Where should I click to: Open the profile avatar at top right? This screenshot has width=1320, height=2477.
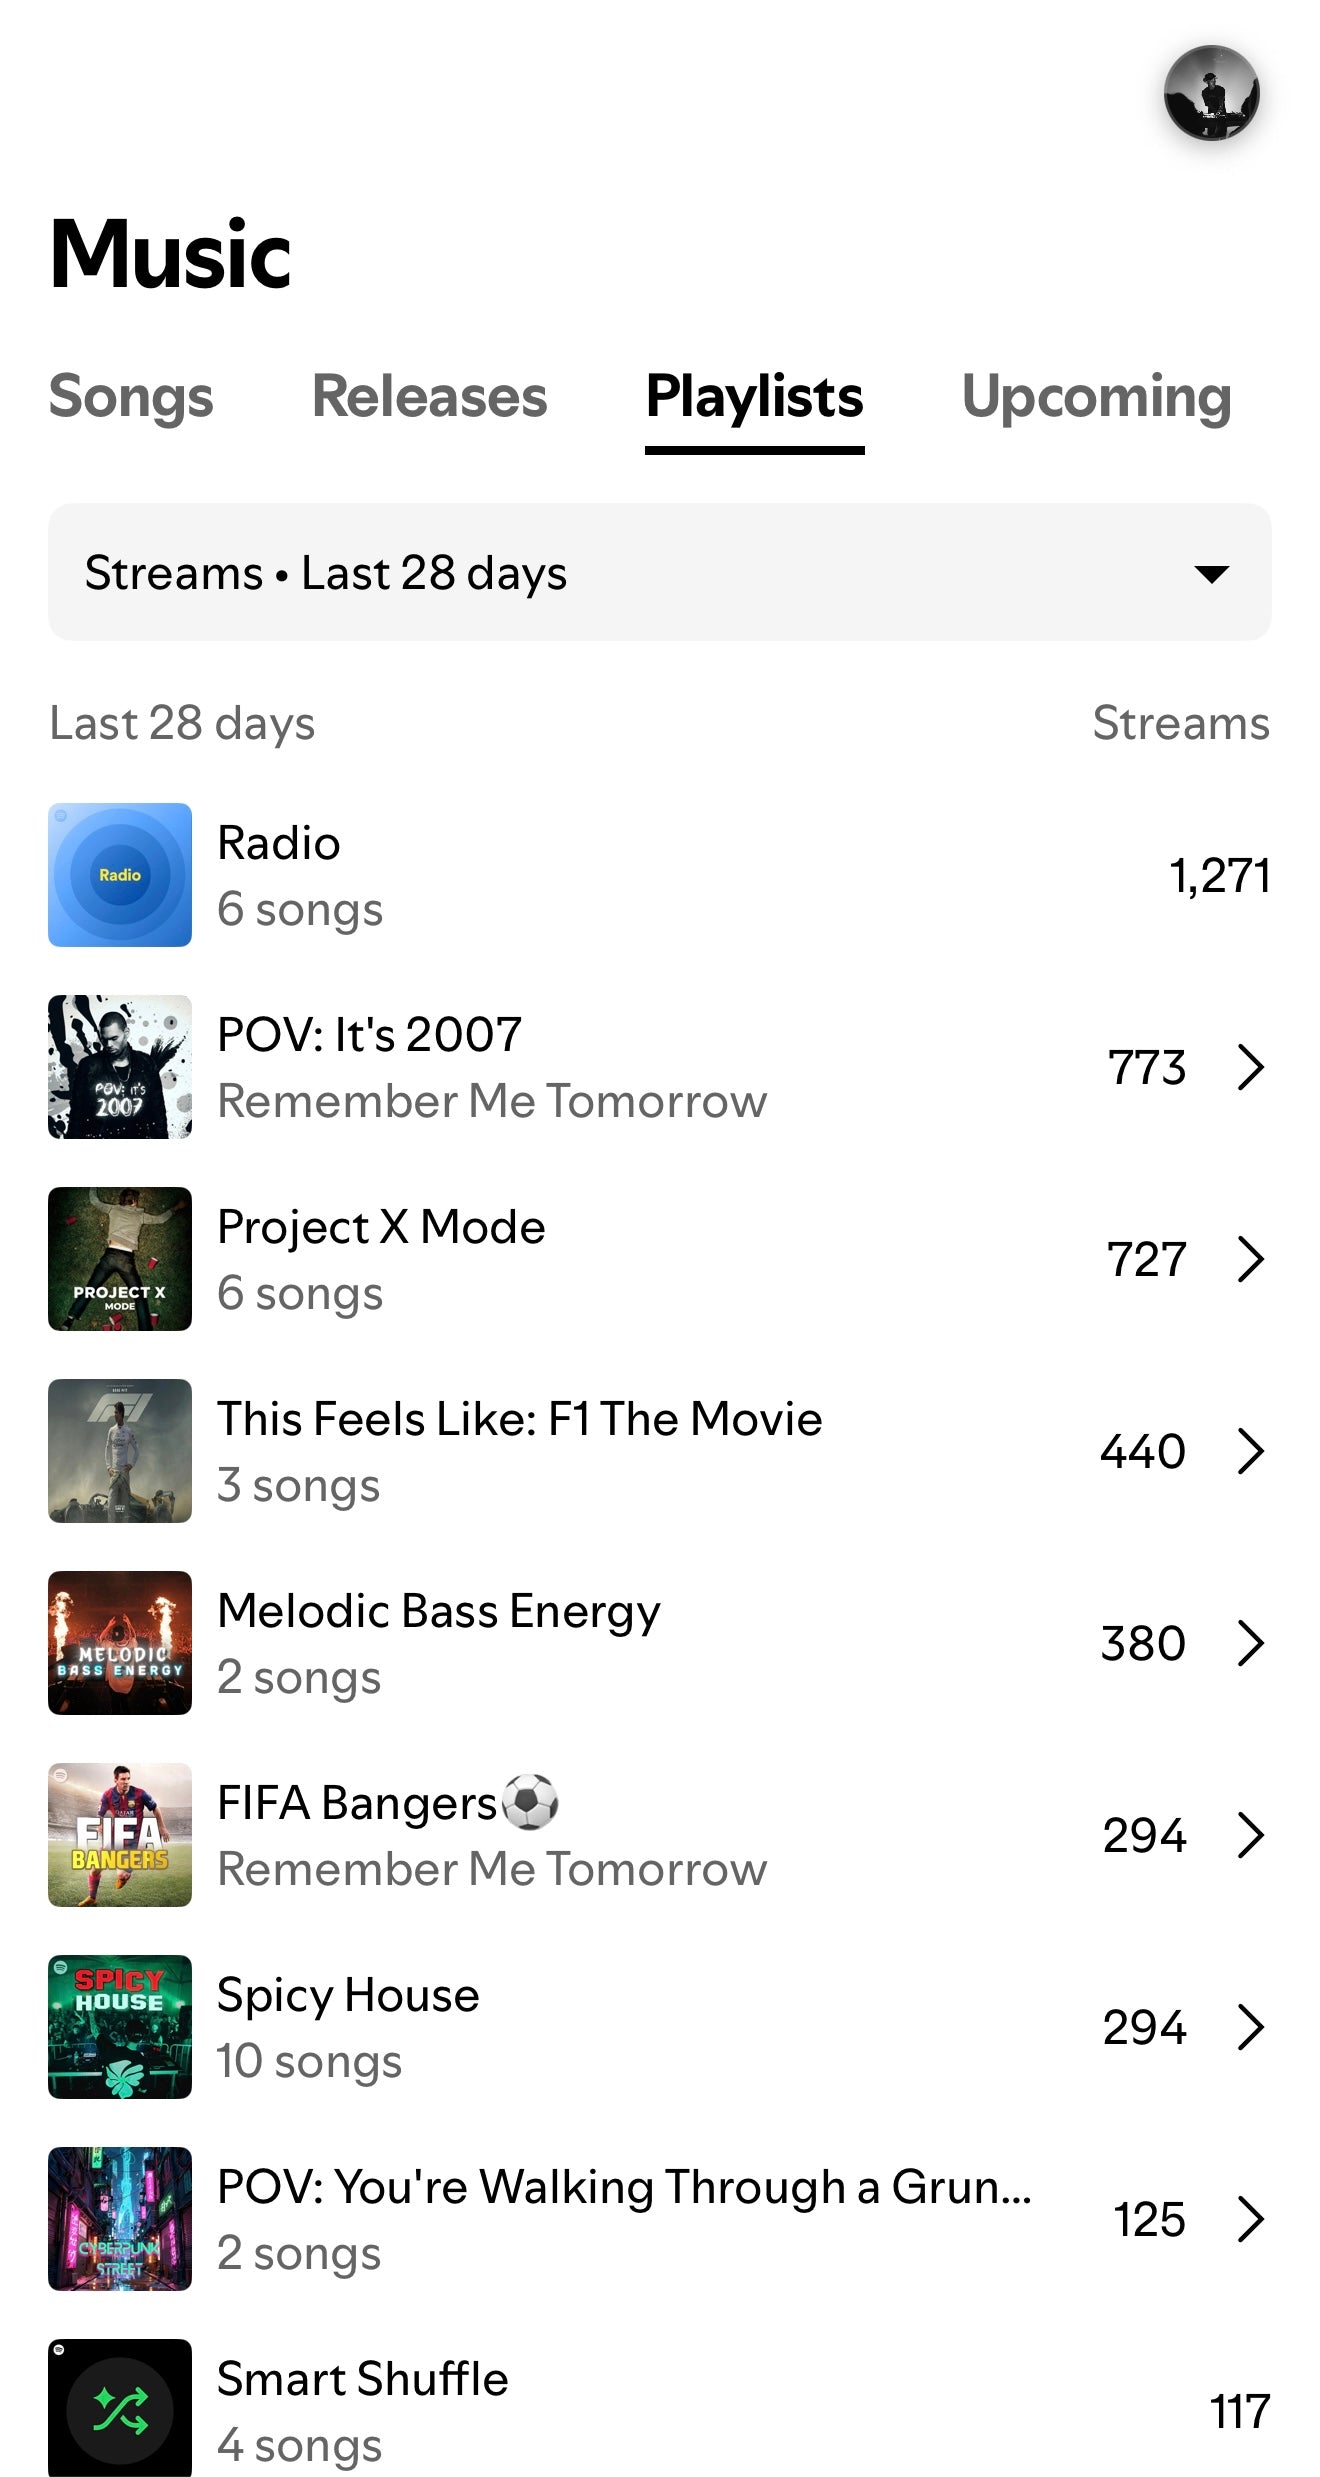coord(1211,93)
